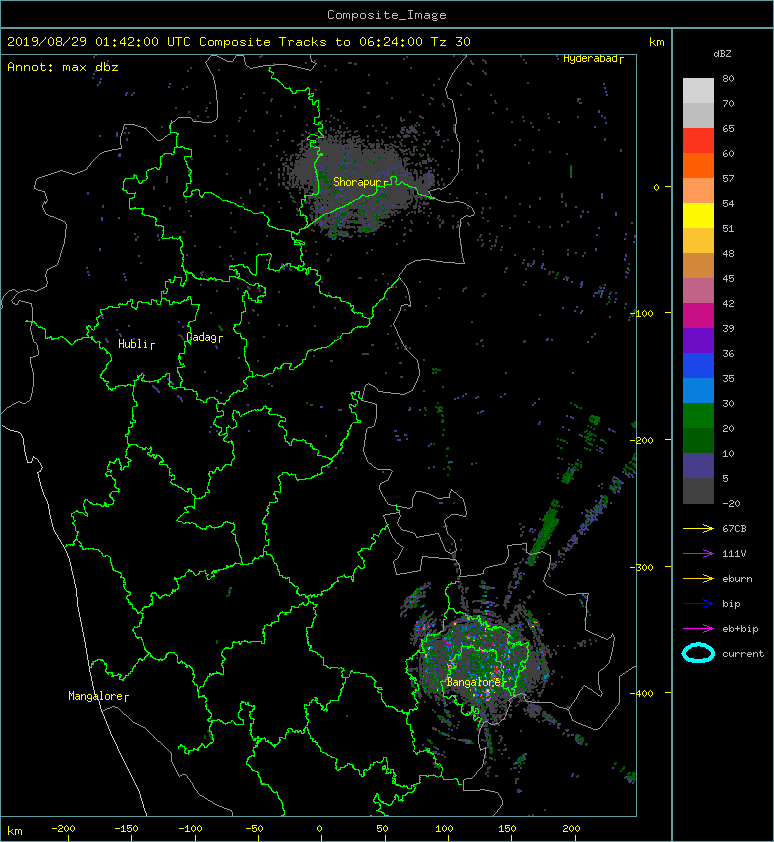Click the 45 dBZ scale value

[x=728, y=278]
